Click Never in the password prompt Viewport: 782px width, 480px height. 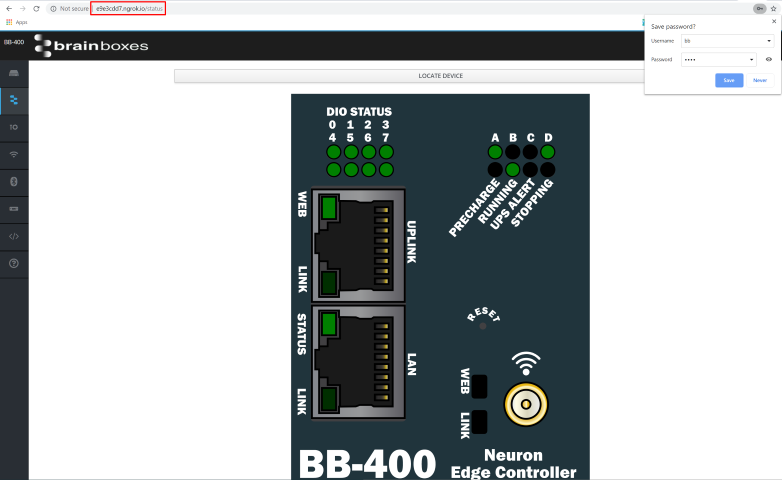tap(760, 80)
